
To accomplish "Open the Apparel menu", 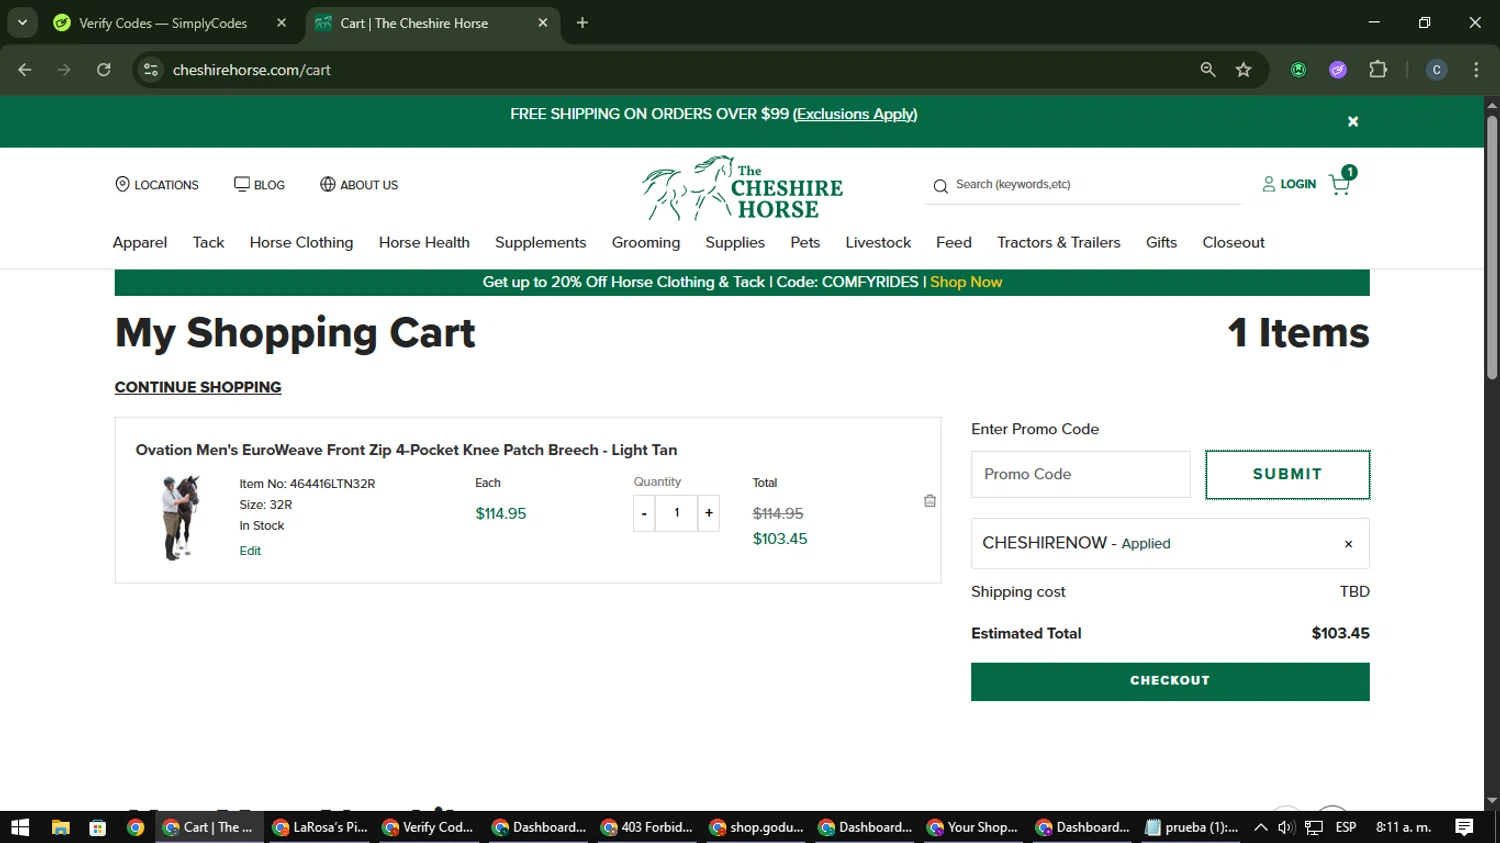I will (140, 243).
